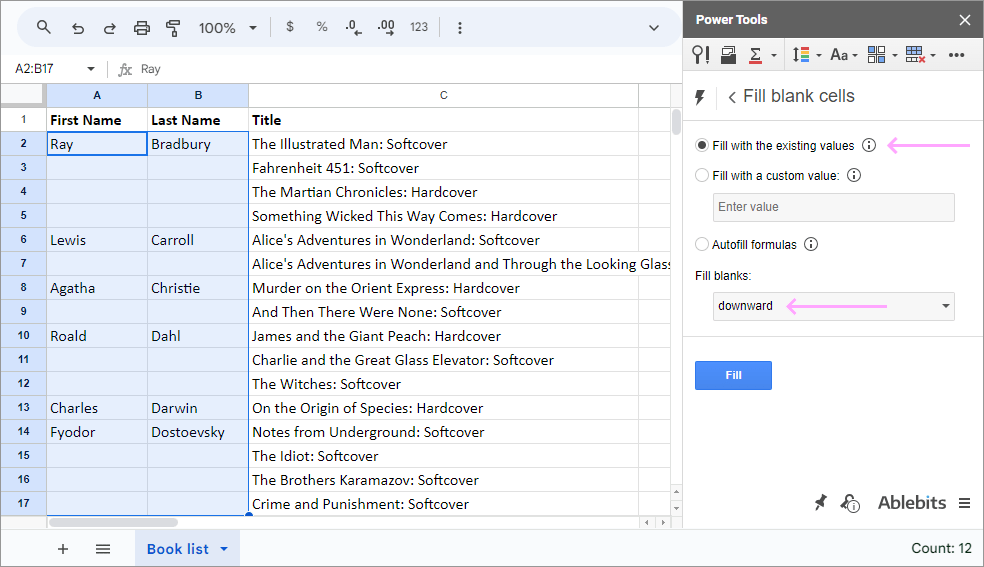The width and height of the screenshot is (984, 567).
Task: Open the Power Tools more options ellipsis
Action: [956, 55]
